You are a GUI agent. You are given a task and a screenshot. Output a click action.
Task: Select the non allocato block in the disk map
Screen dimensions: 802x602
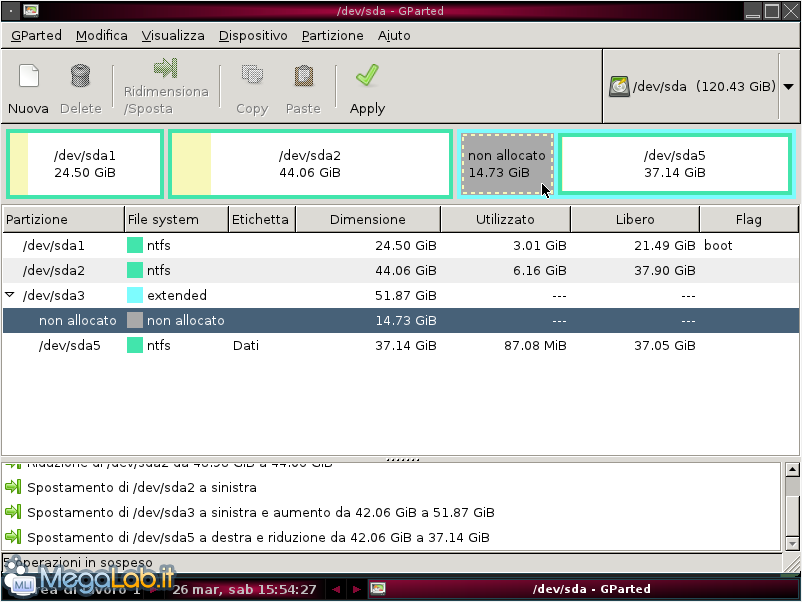tap(507, 164)
